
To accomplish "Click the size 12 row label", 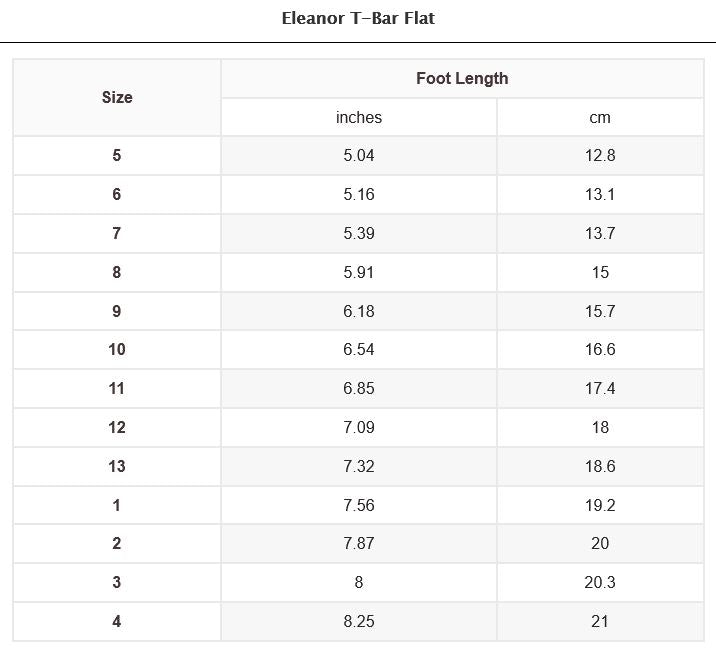I will (x=117, y=427).
